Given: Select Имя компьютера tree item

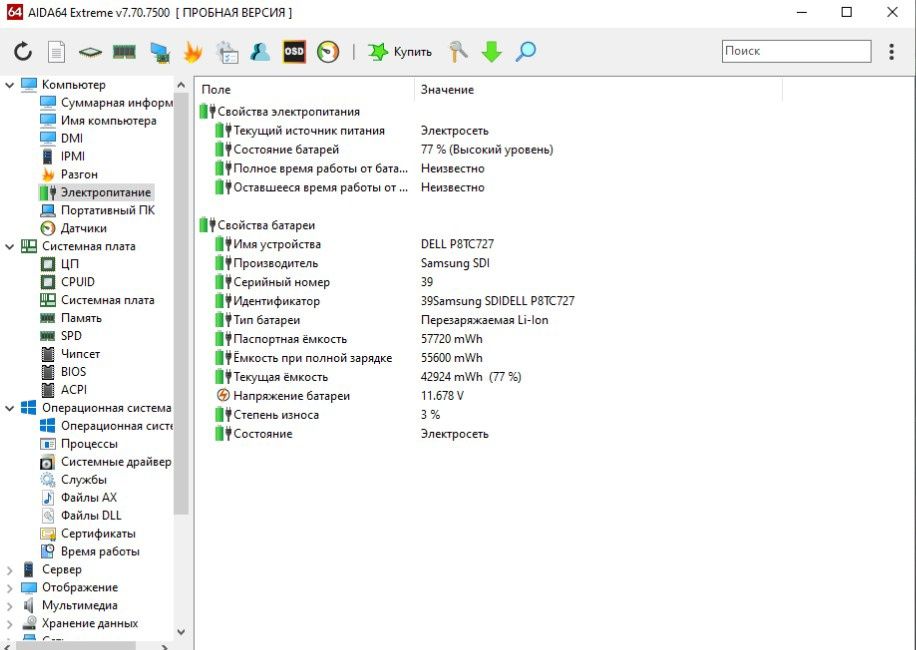Looking at the screenshot, I should [x=98, y=120].
